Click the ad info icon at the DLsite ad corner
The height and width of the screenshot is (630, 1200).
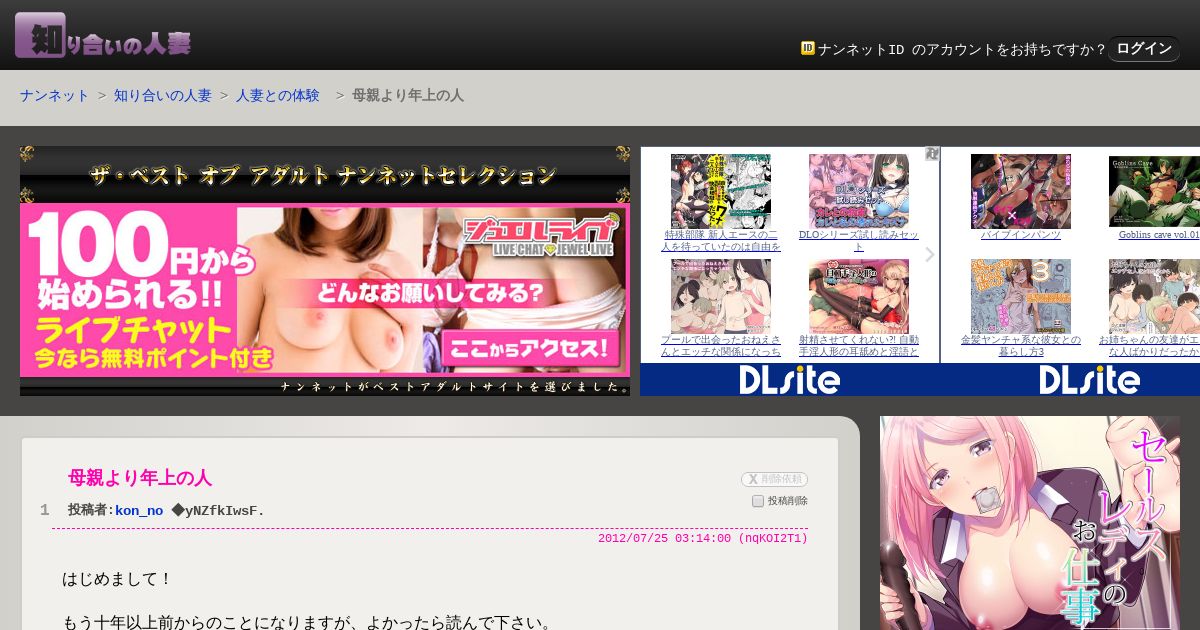[x=932, y=154]
